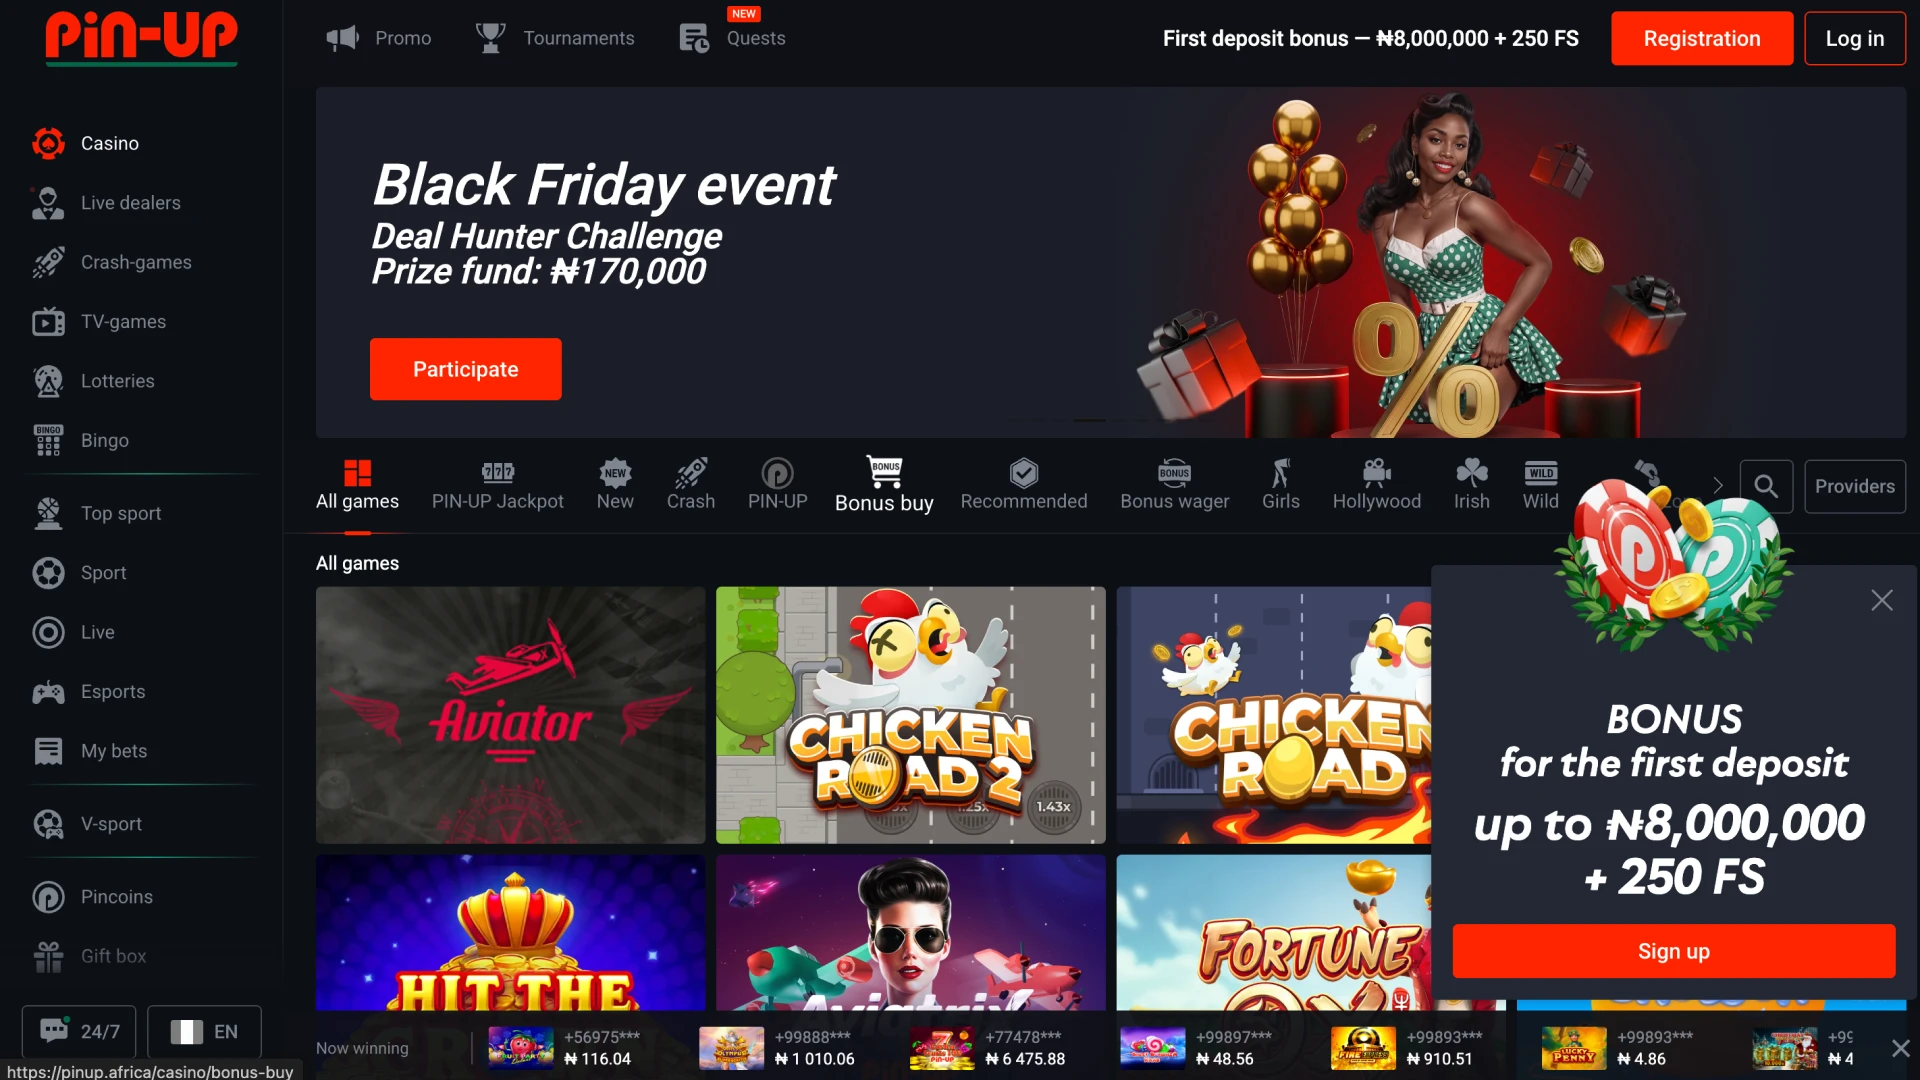Viewport: 1920px width, 1080px height.
Task: Open the search magnifier icon
Action: point(1766,486)
